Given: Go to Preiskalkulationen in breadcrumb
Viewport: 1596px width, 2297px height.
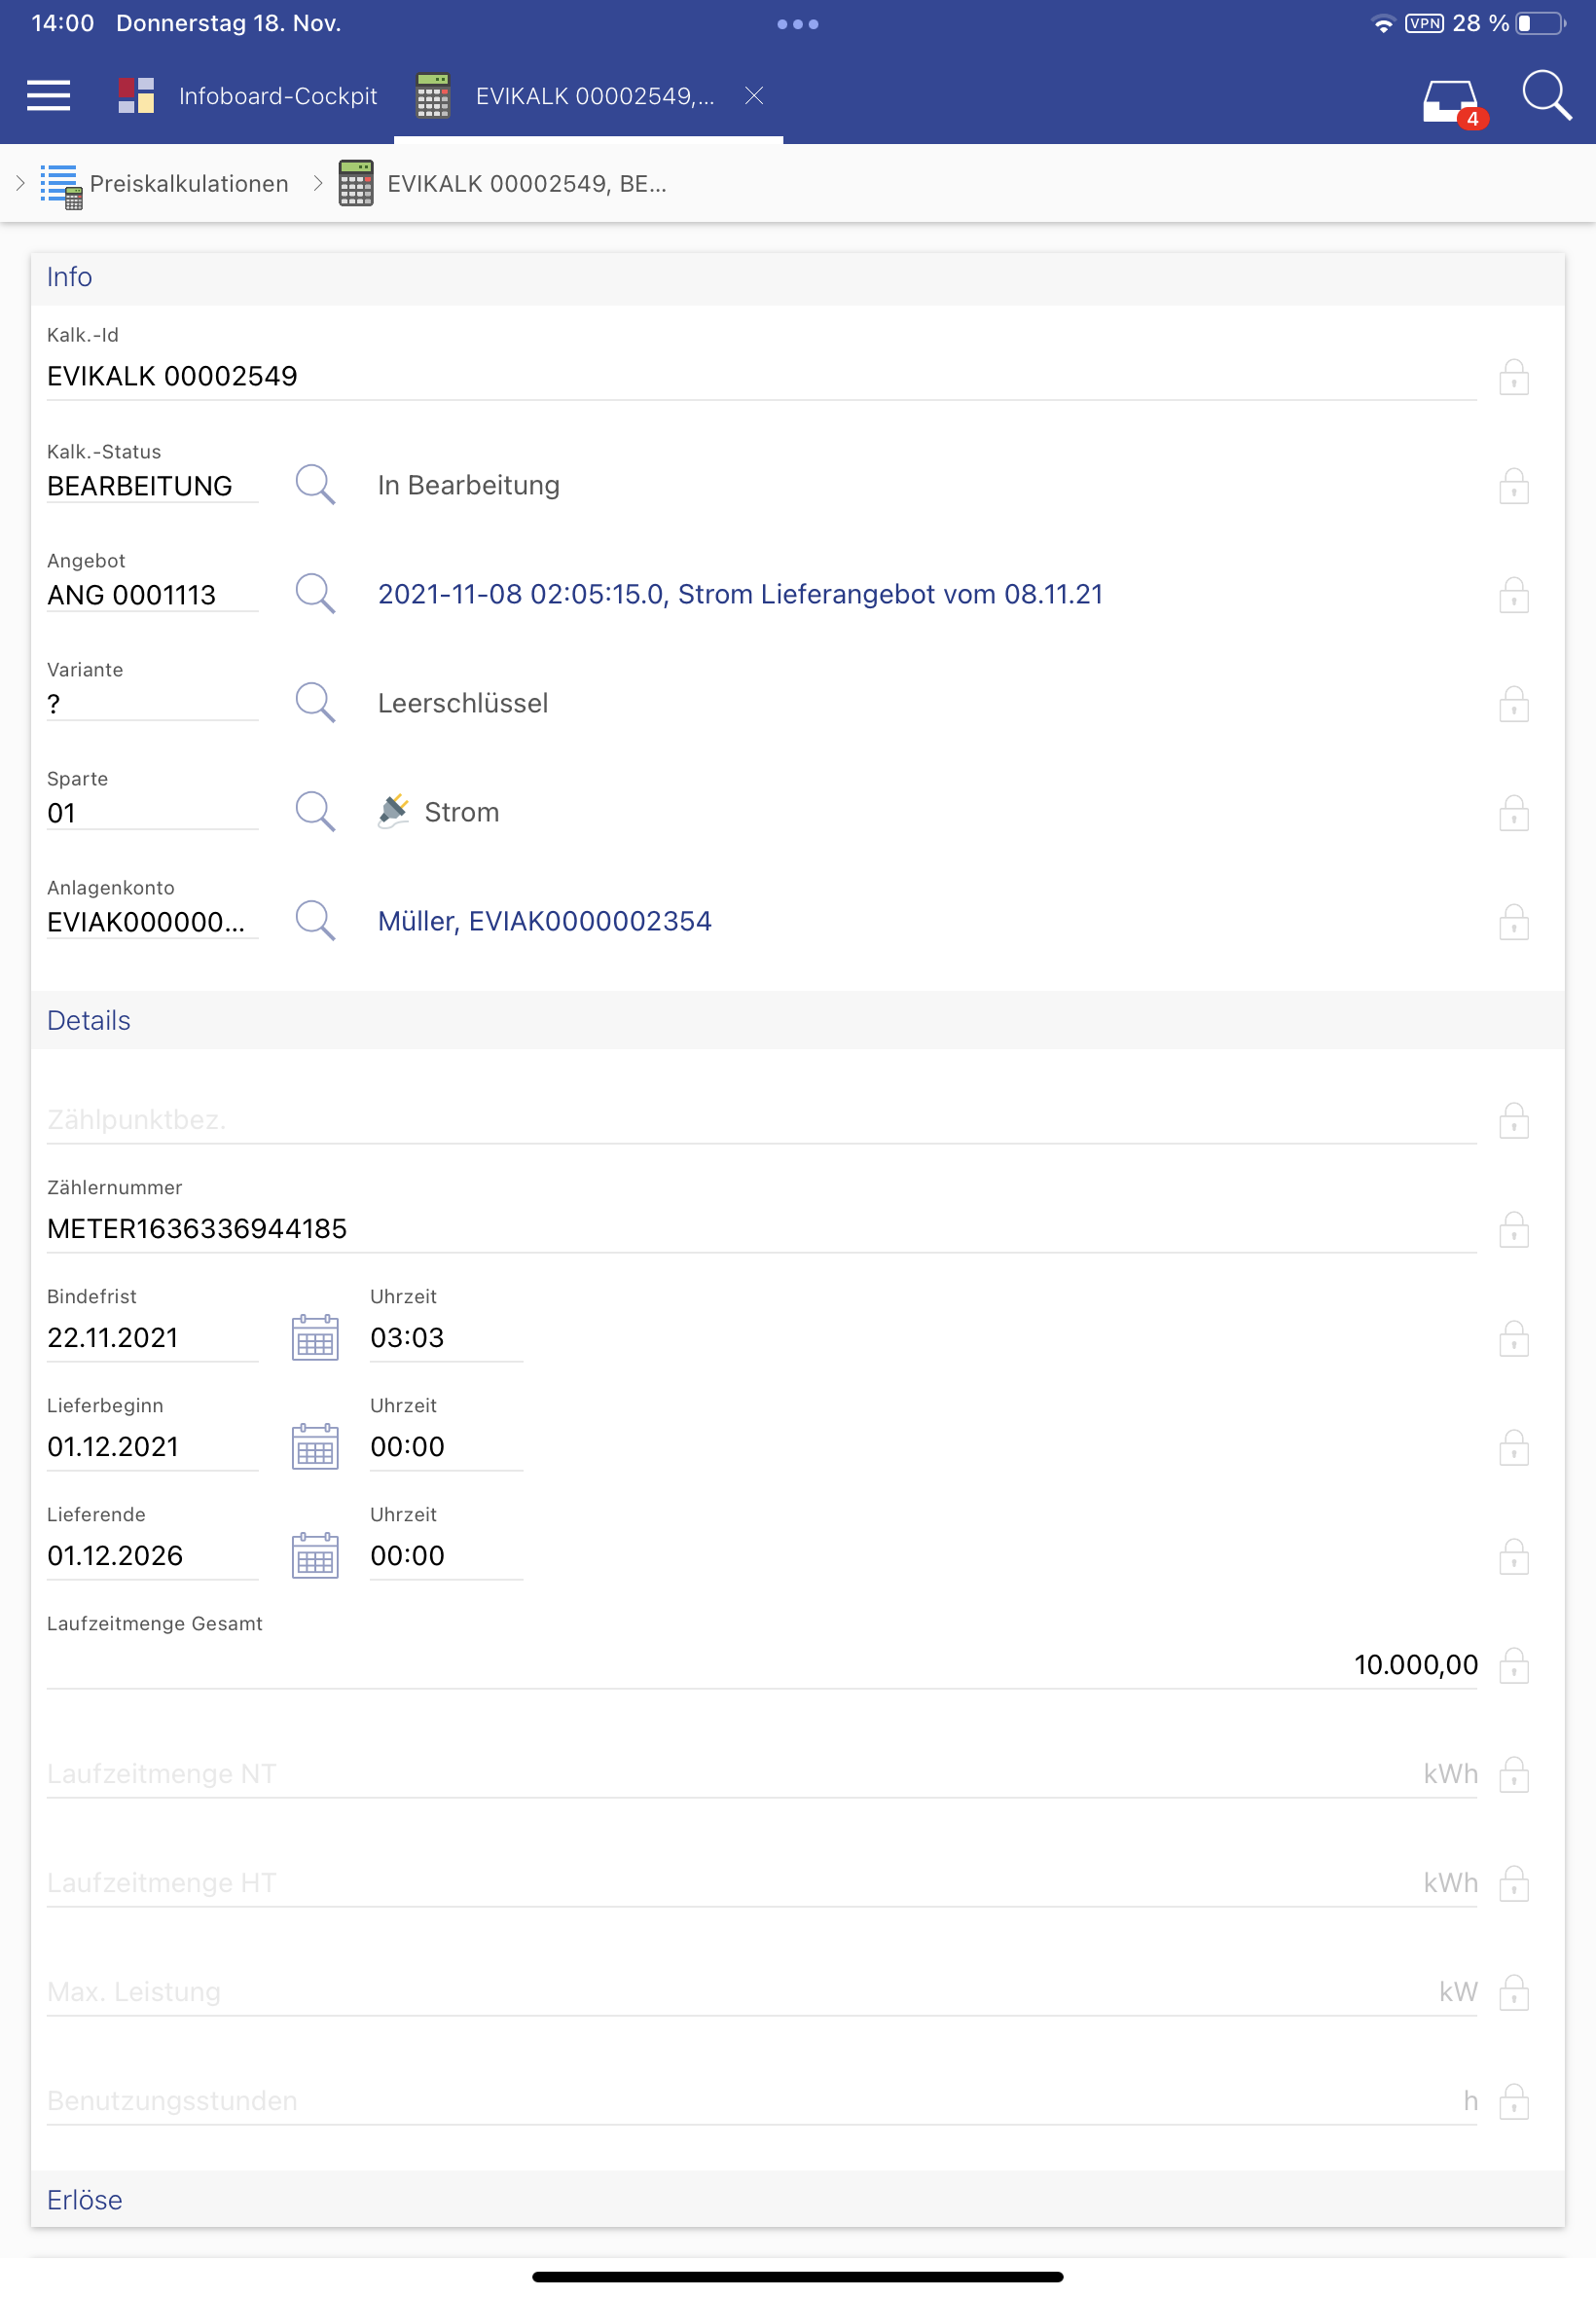Looking at the screenshot, I should tap(188, 184).
